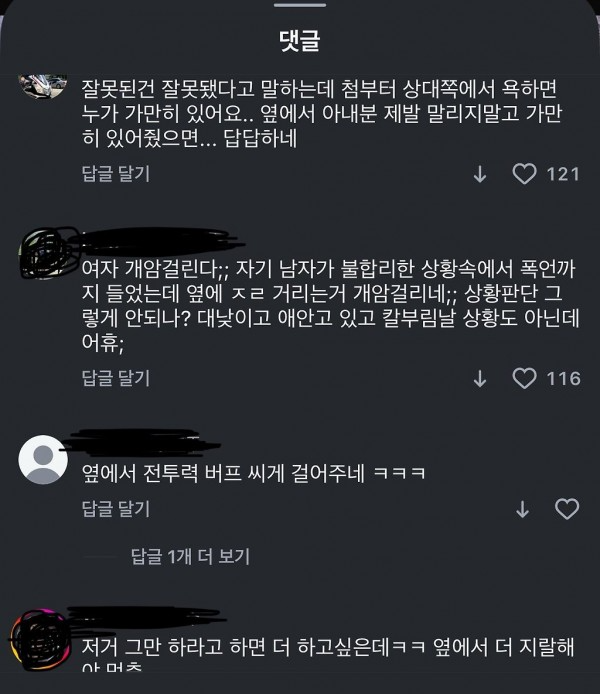Open the top commenter's profile picture
Image resolution: width=600 pixels, height=694 pixels.
point(43,86)
